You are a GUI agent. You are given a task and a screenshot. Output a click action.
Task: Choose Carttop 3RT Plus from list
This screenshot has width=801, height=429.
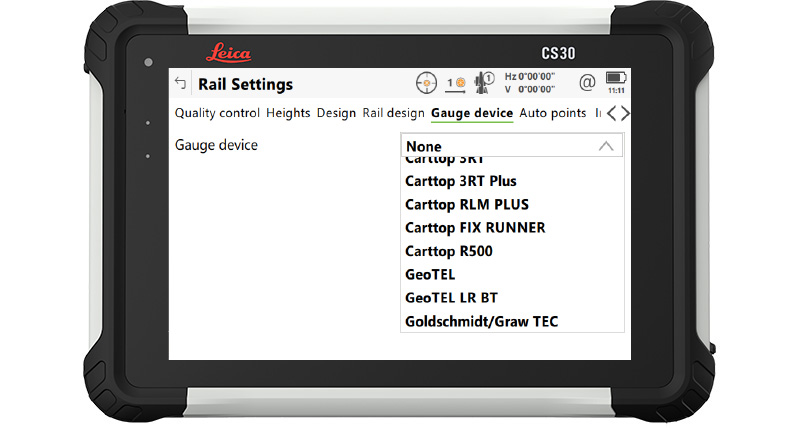tap(460, 181)
